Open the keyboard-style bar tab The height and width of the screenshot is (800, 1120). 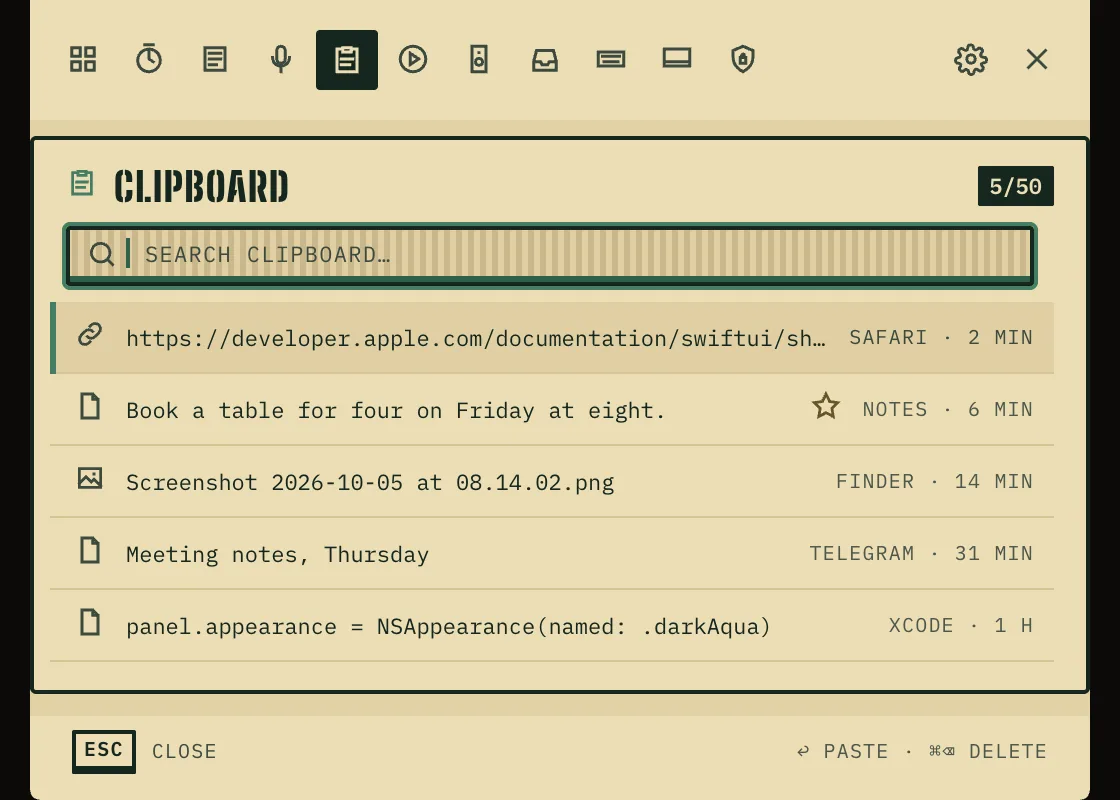tap(611, 59)
